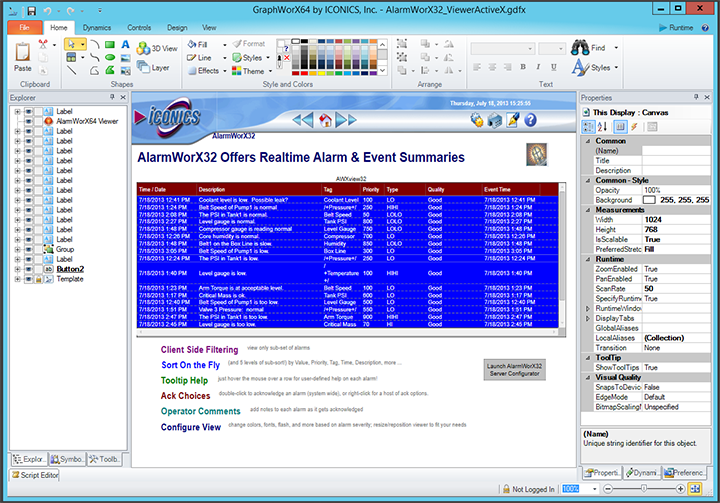
Task: Click the Find binoculars icon
Action: [x=579, y=47]
